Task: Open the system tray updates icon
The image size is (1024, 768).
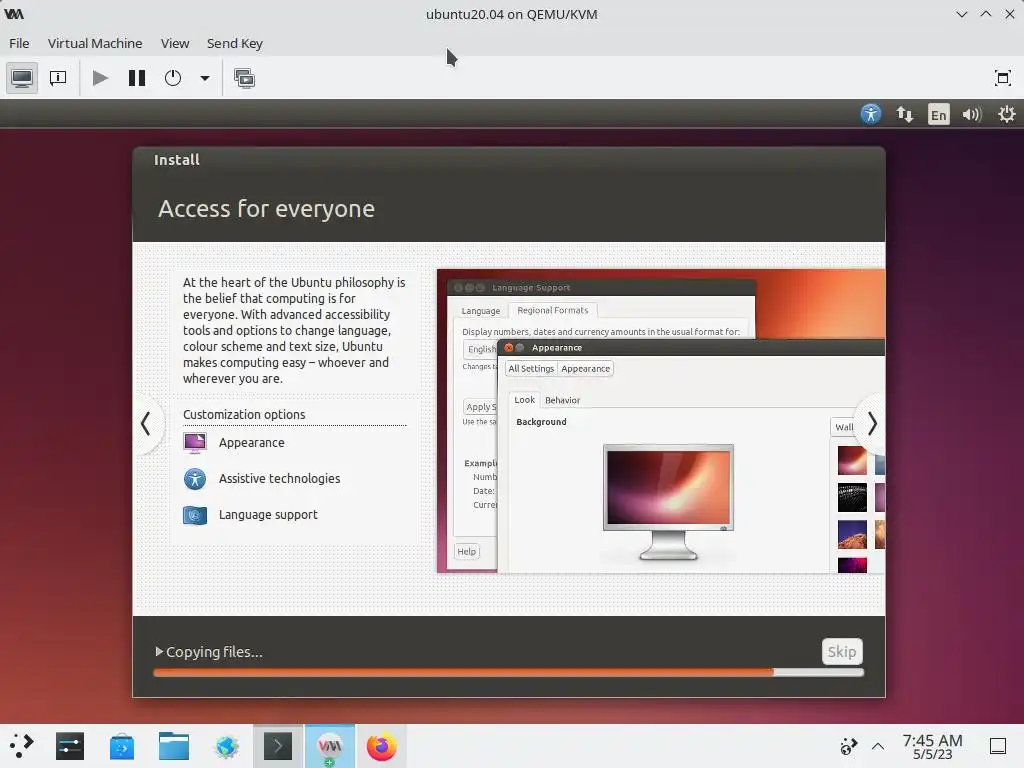Action: (848, 746)
